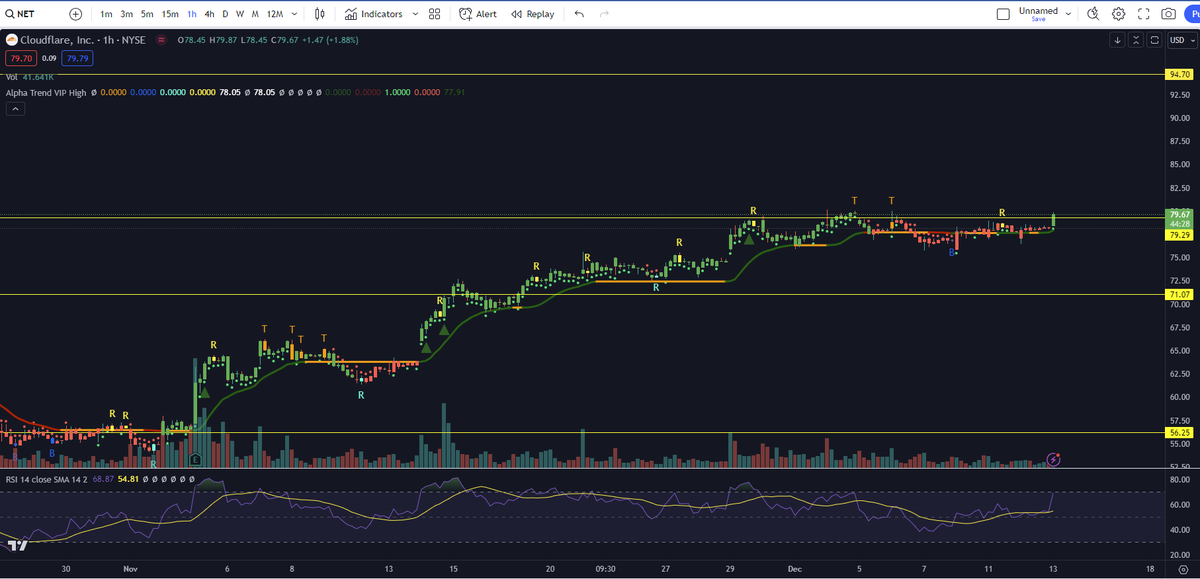Expand the layout manage dropdown arrow

(1069, 14)
